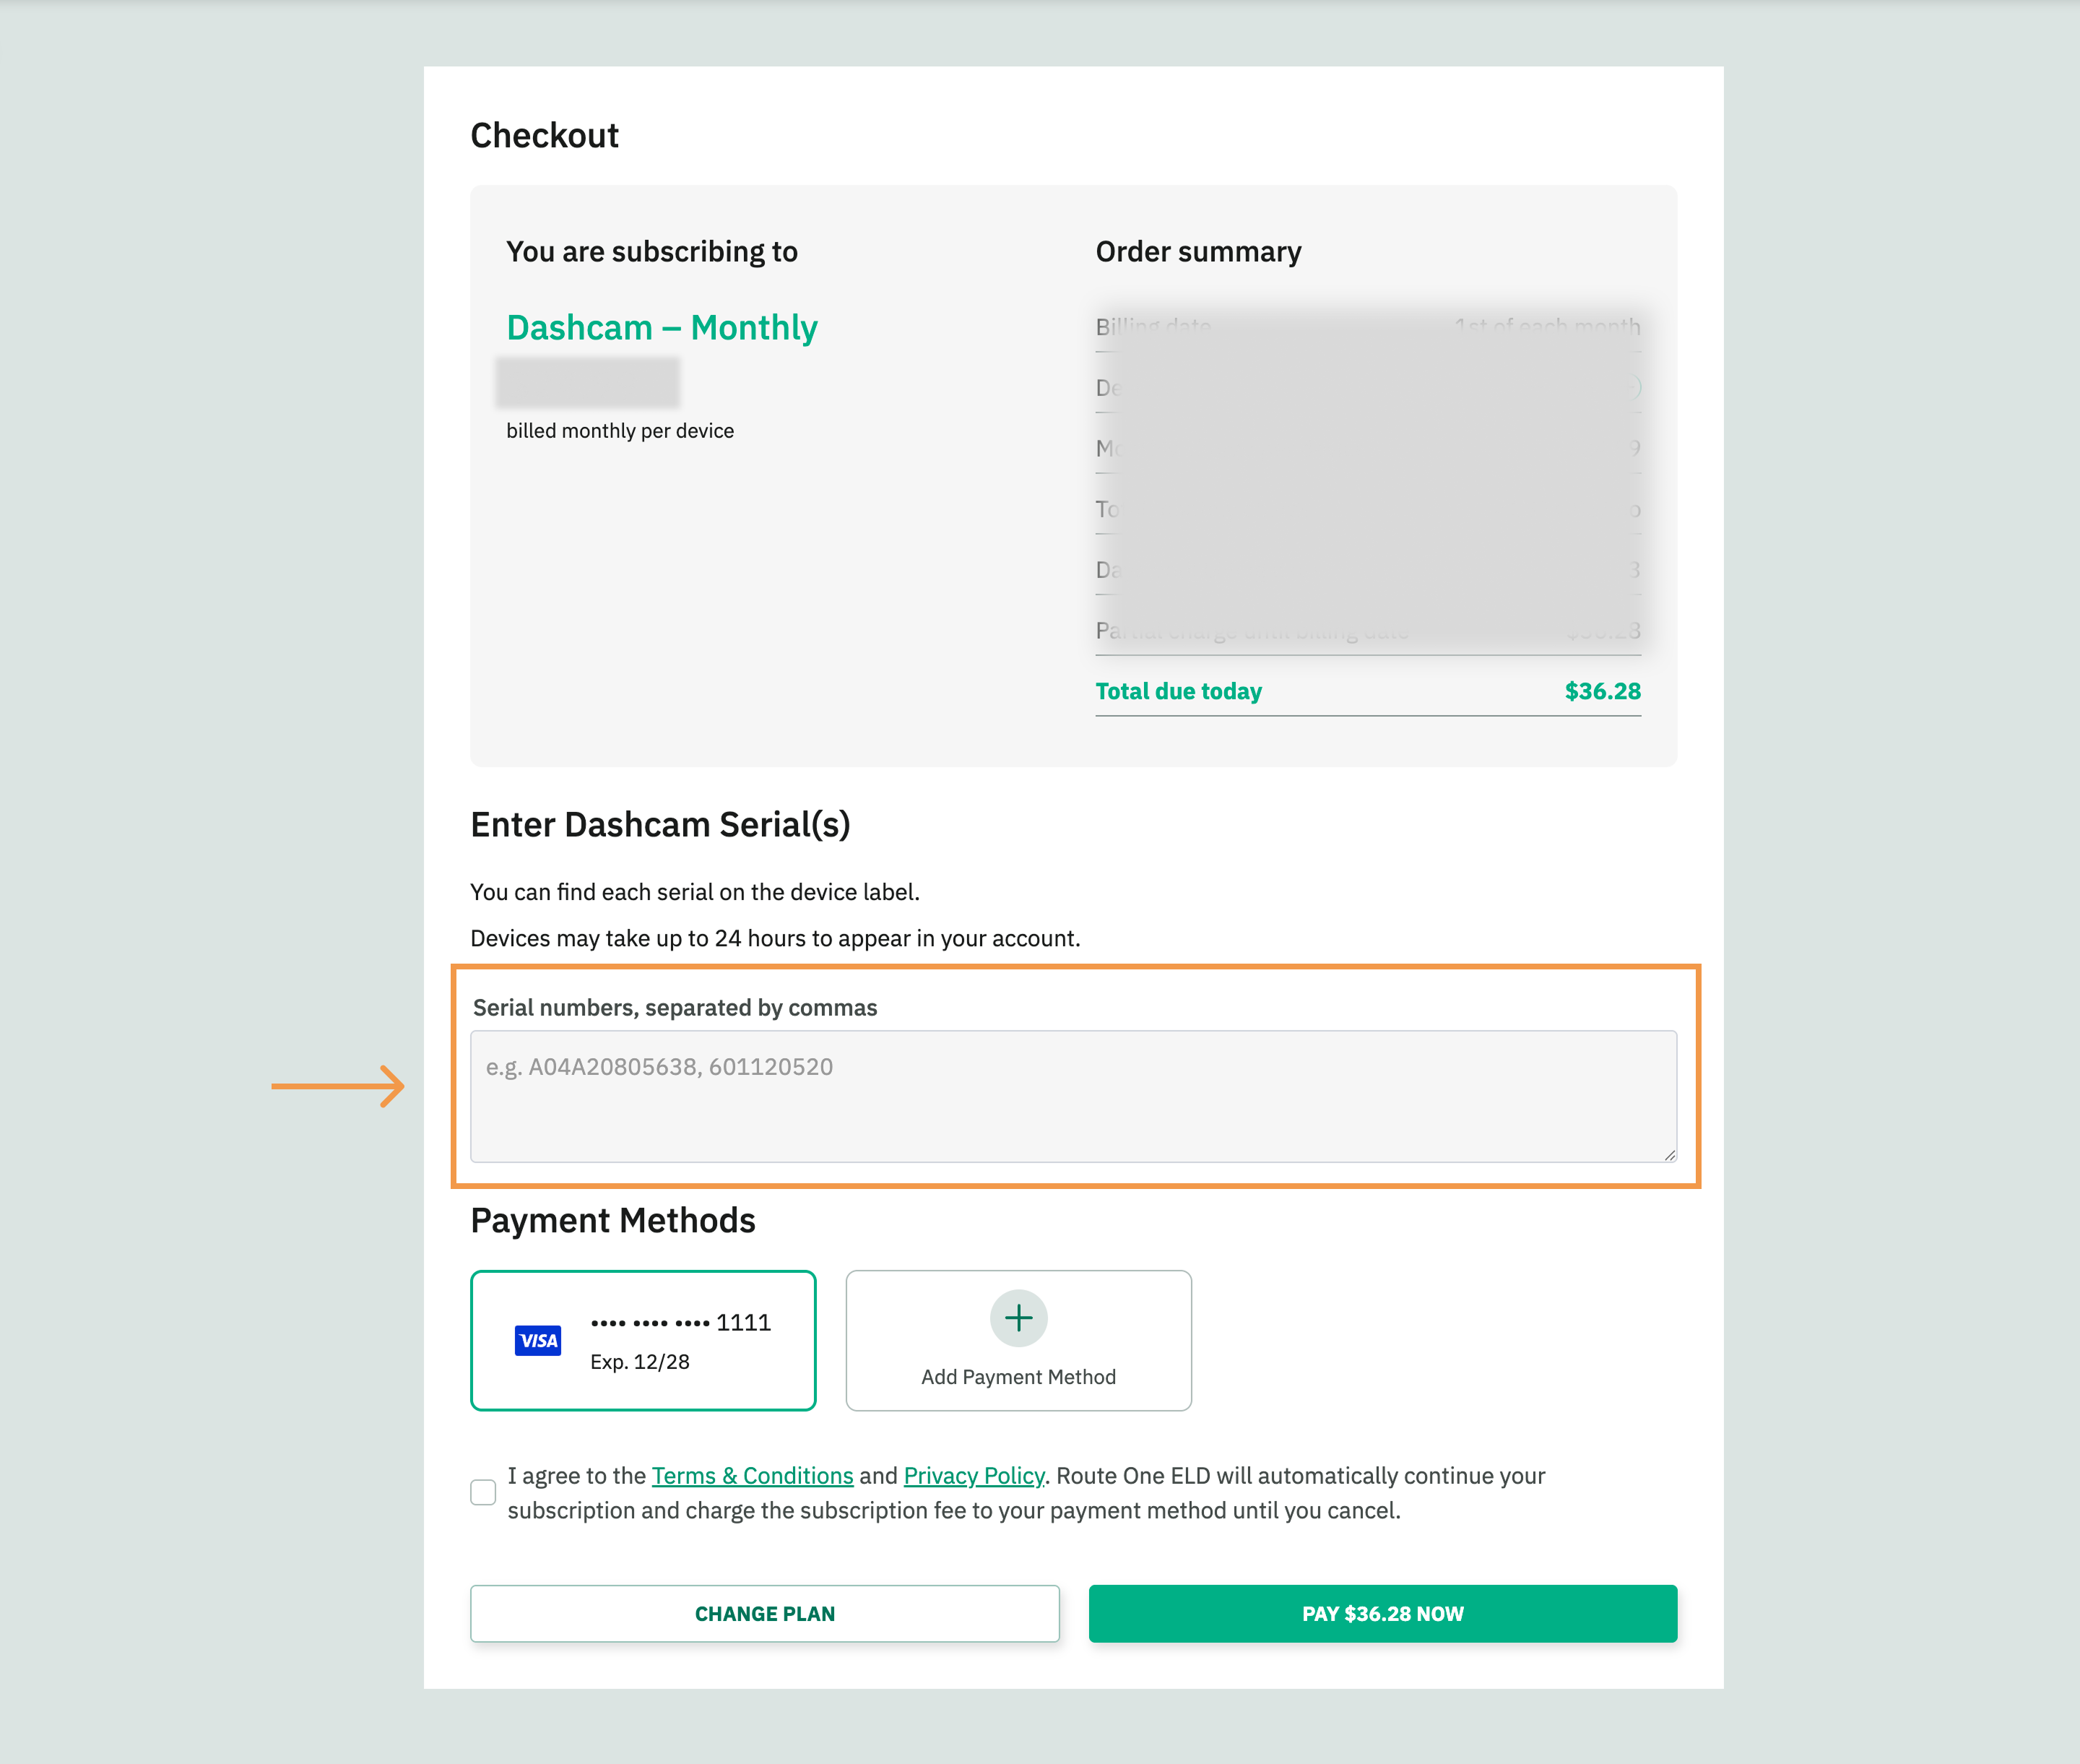The width and height of the screenshot is (2080, 1764).
Task: Click the Serial numbers, separated by commas label
Action: coord(675,1007)
